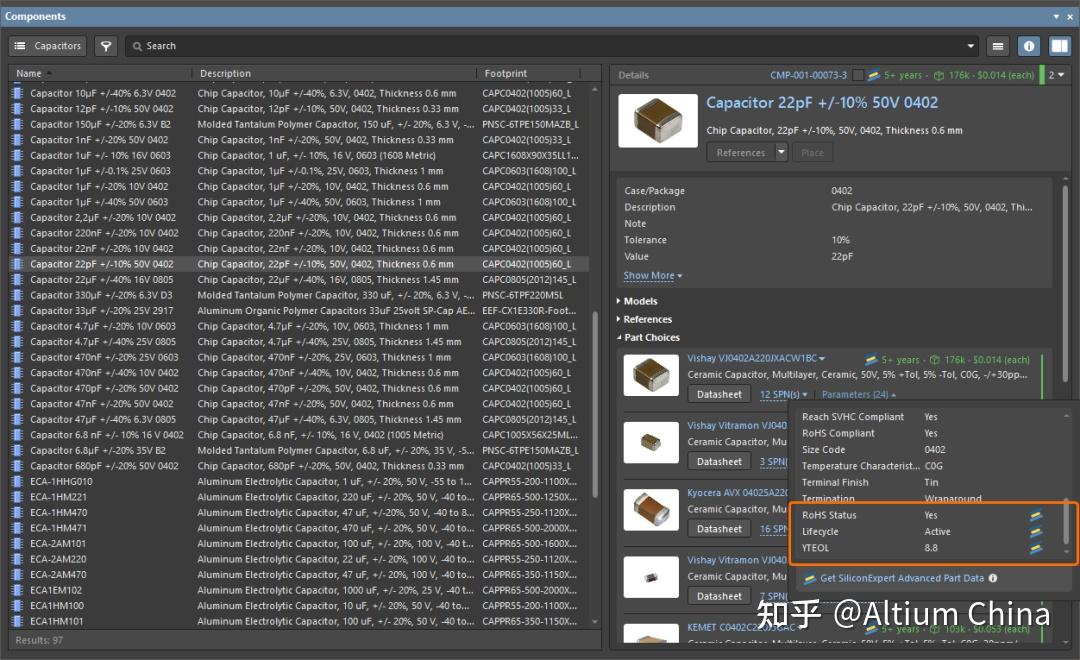Select row Capacitor 330µF +/-20% 6.3V D3

coord(299,296)
